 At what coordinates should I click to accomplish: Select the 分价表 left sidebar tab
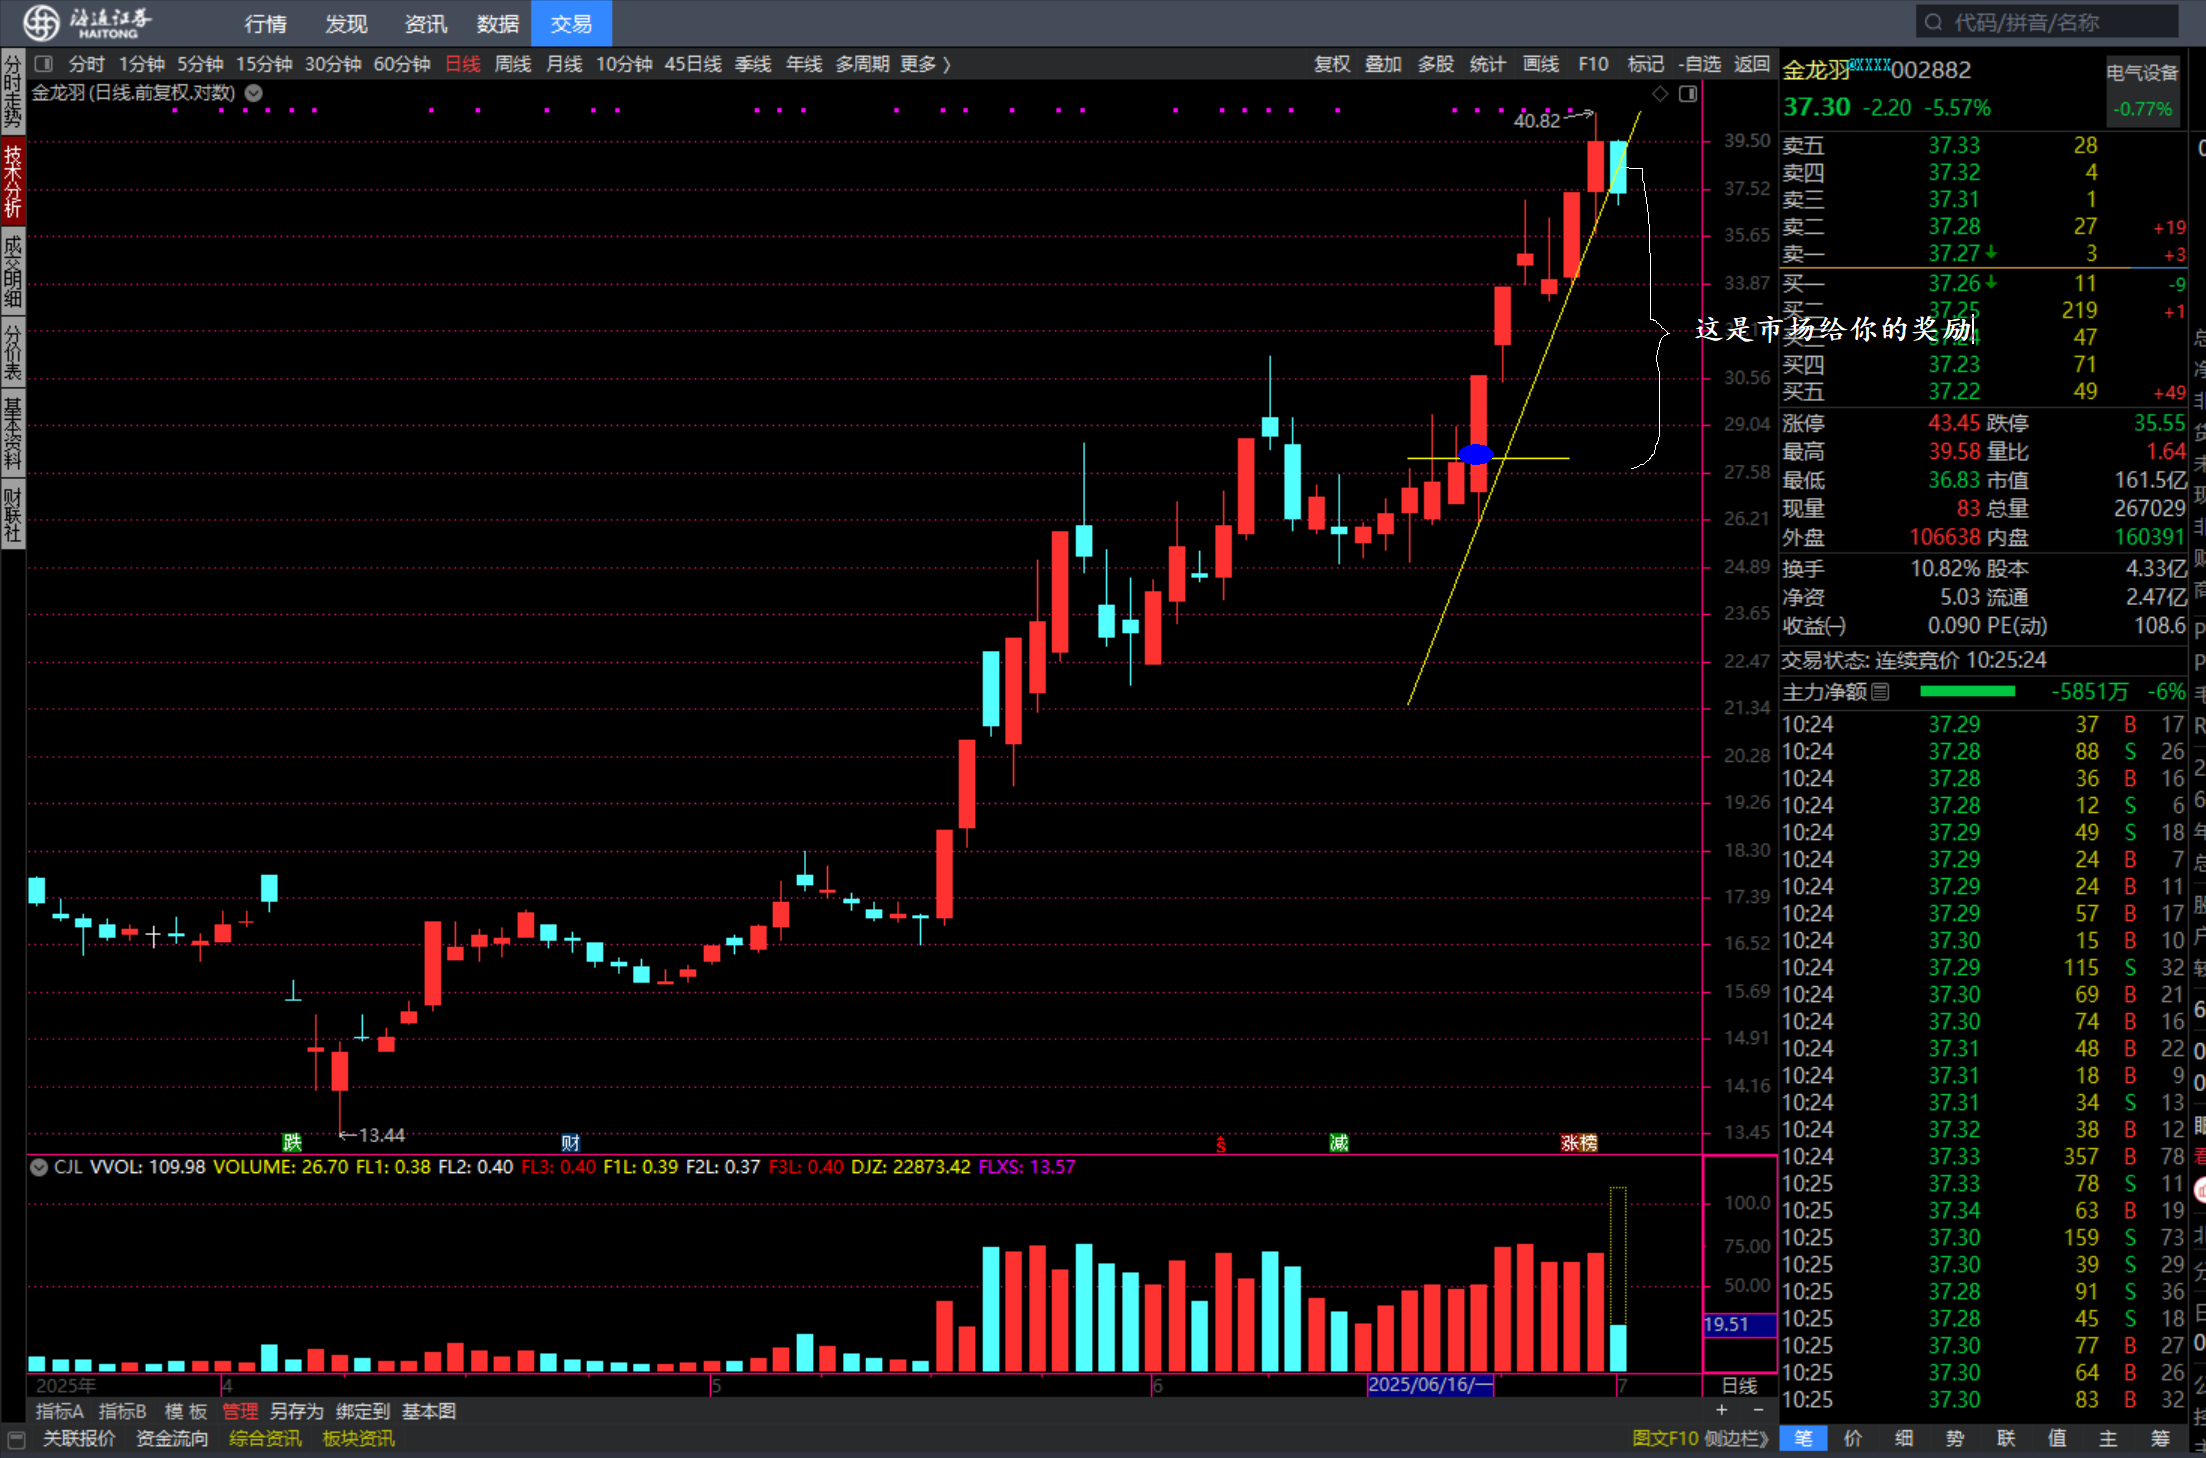13,352
